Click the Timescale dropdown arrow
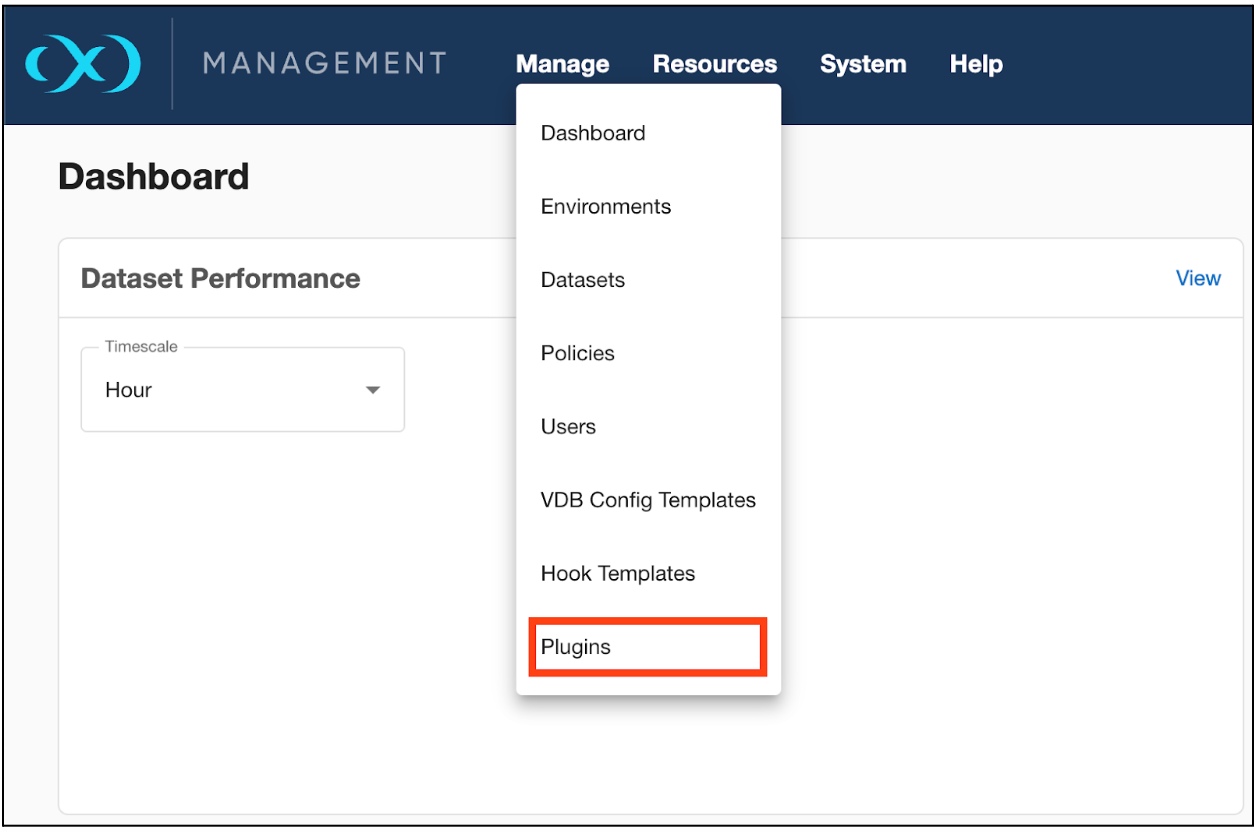This screenshot has height=832, width=1260. [372, 390]
